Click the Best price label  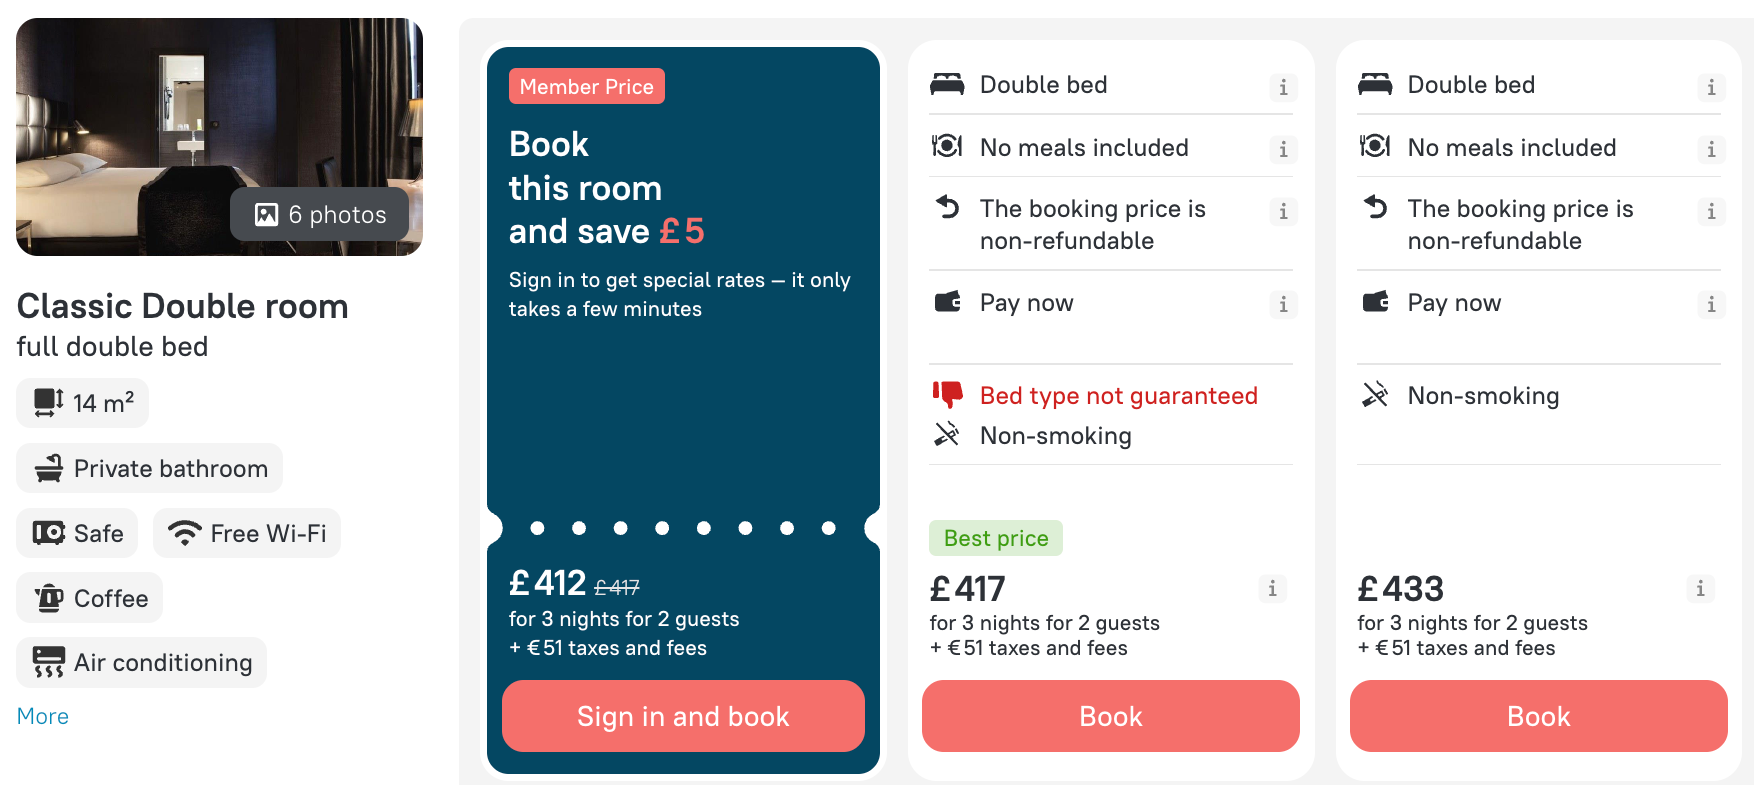[995, 538]
